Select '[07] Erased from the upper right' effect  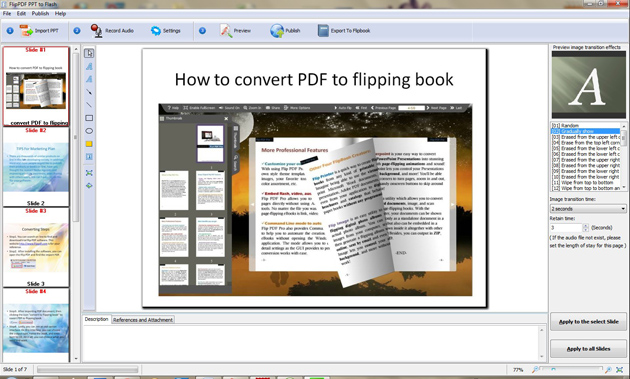point(585,160)
